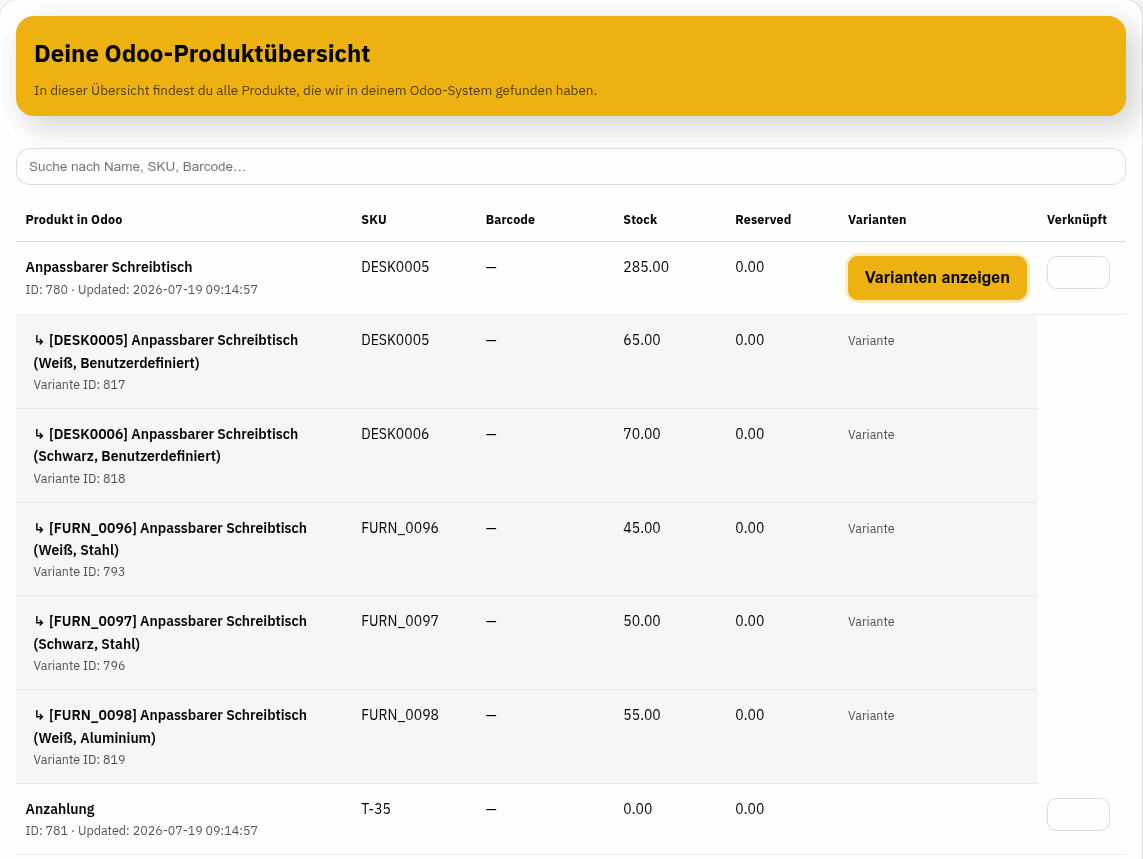1143x859 pixels.
Task: Select stock value 55.00
Action: [641, 715]
